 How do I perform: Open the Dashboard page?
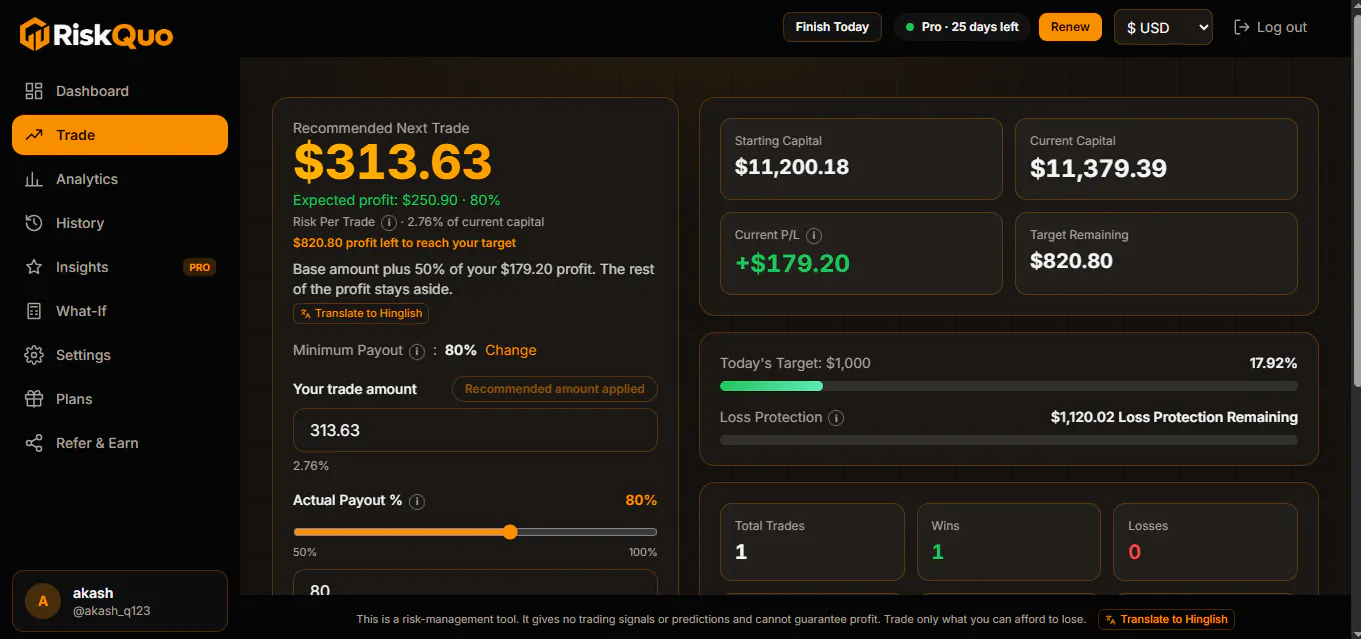(x=120, y=91)
